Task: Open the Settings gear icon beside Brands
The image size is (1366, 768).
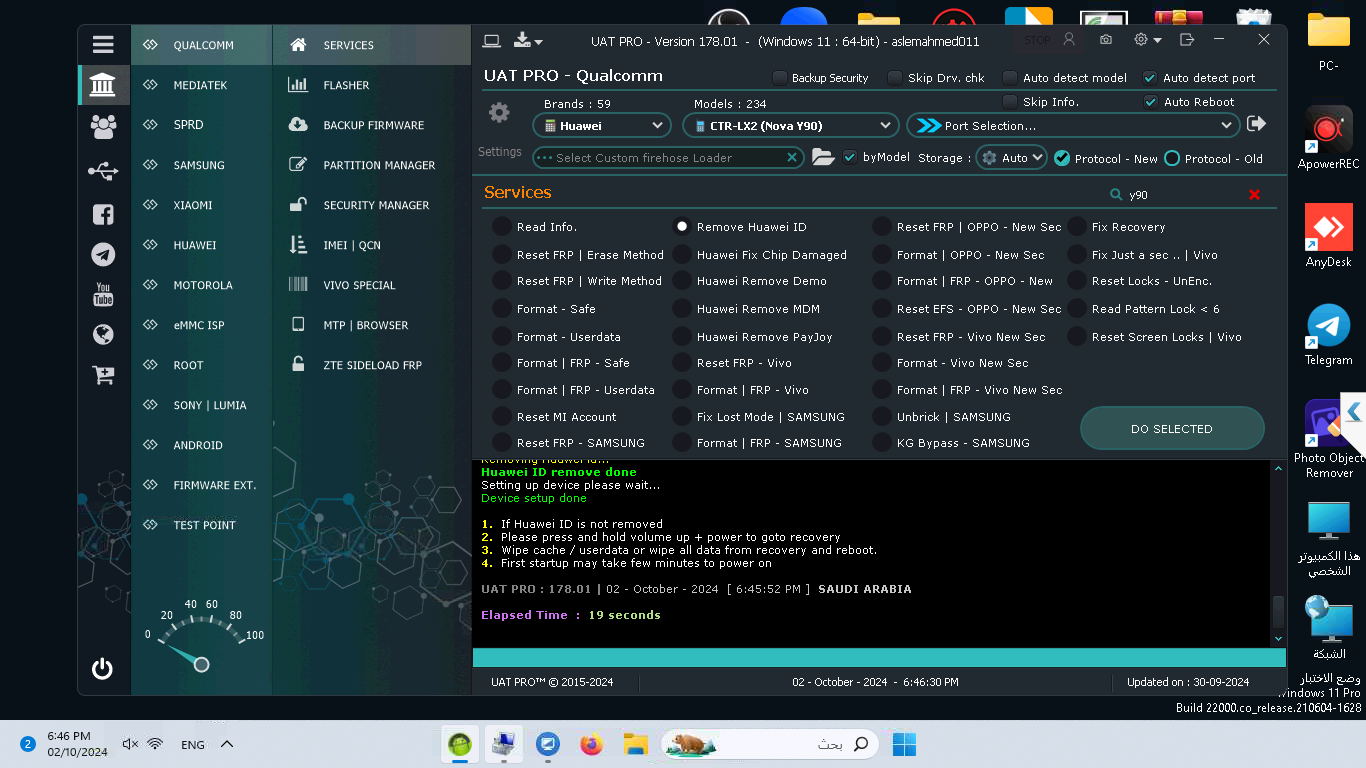Action: point(499,113)
